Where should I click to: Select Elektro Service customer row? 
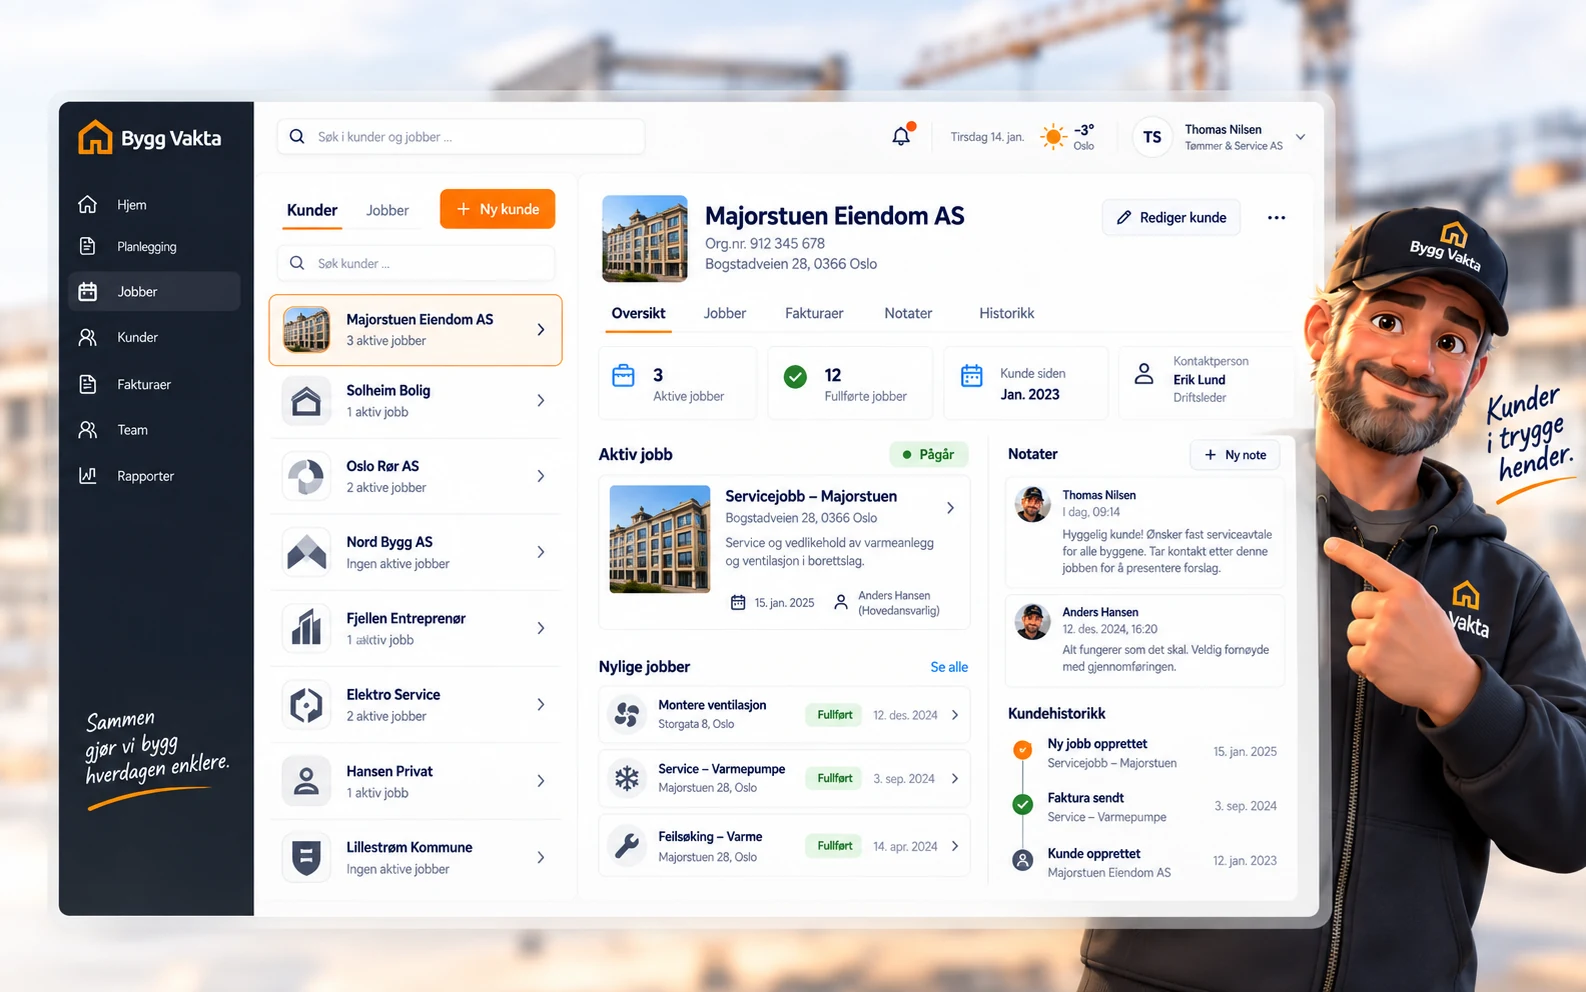pos(415,705)
